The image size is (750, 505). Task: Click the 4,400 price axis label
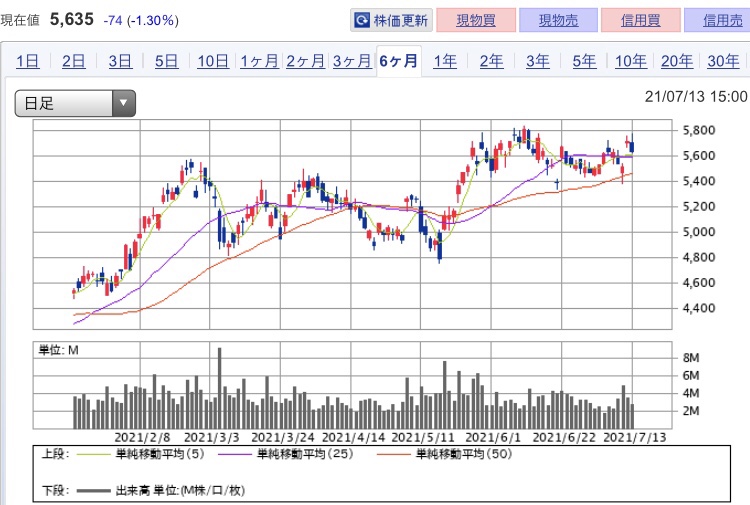[x=699, y=308]
